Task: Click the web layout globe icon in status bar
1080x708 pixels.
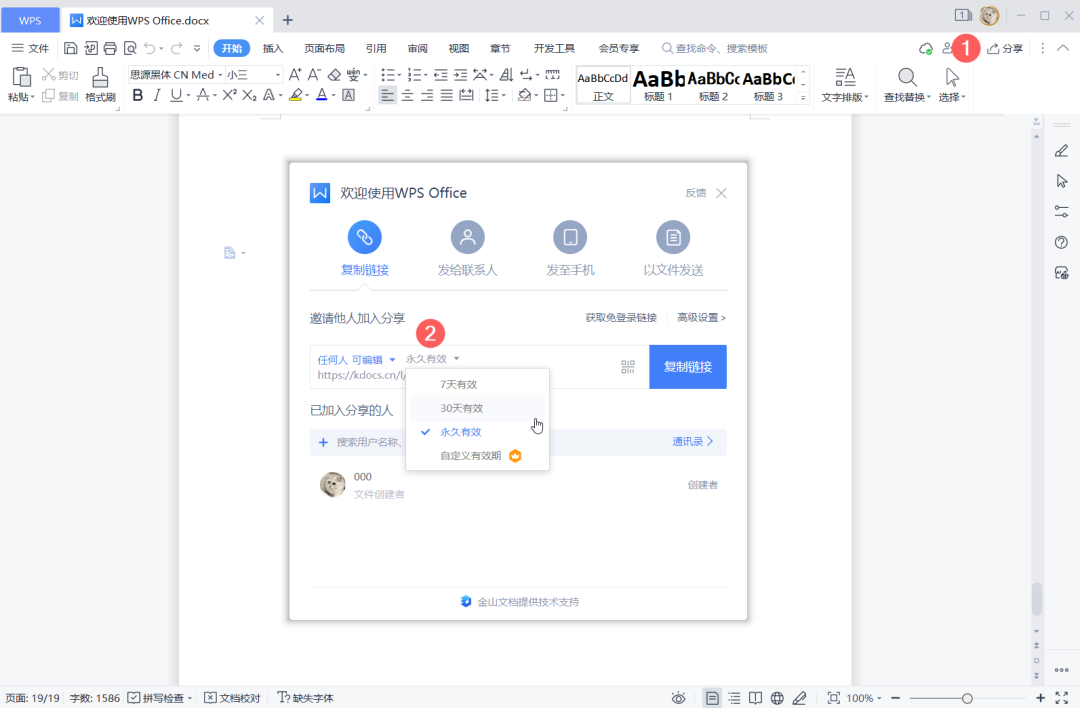Action: pos(777,698)
